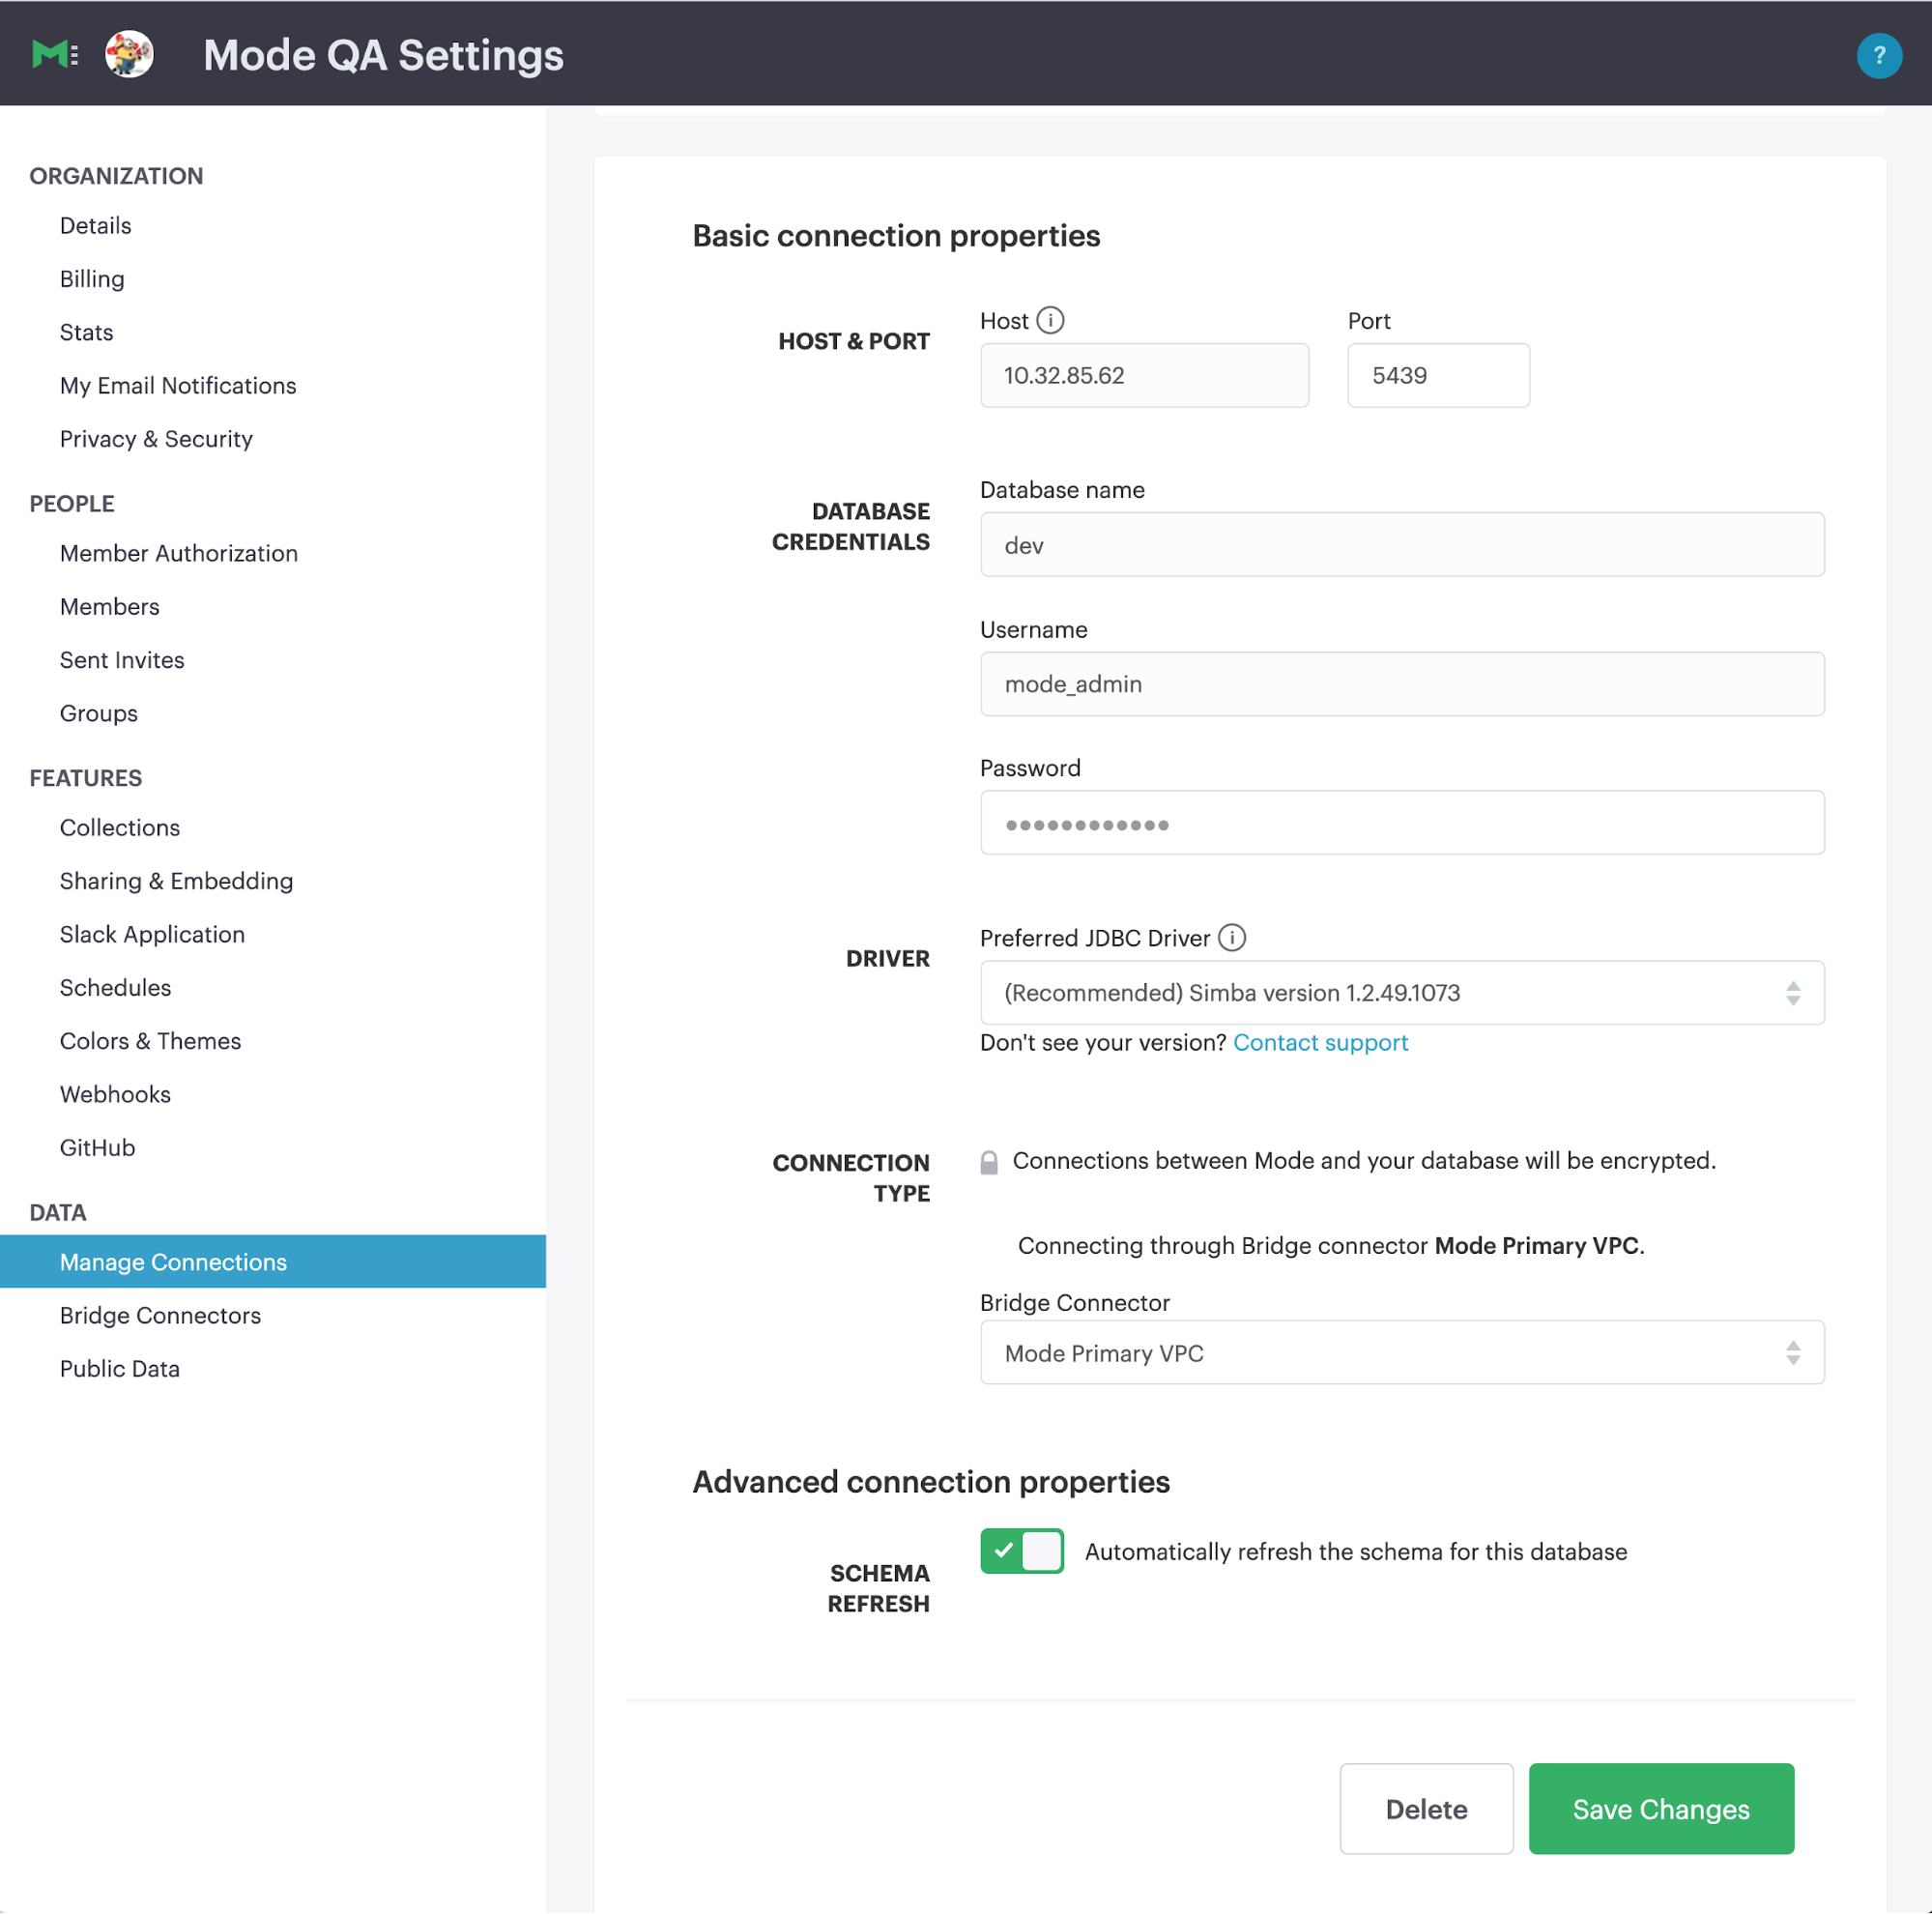The height and width of the screenshot is (1914, 1932).
Task: Go to Privacy & Security
Action: (156, 439)
